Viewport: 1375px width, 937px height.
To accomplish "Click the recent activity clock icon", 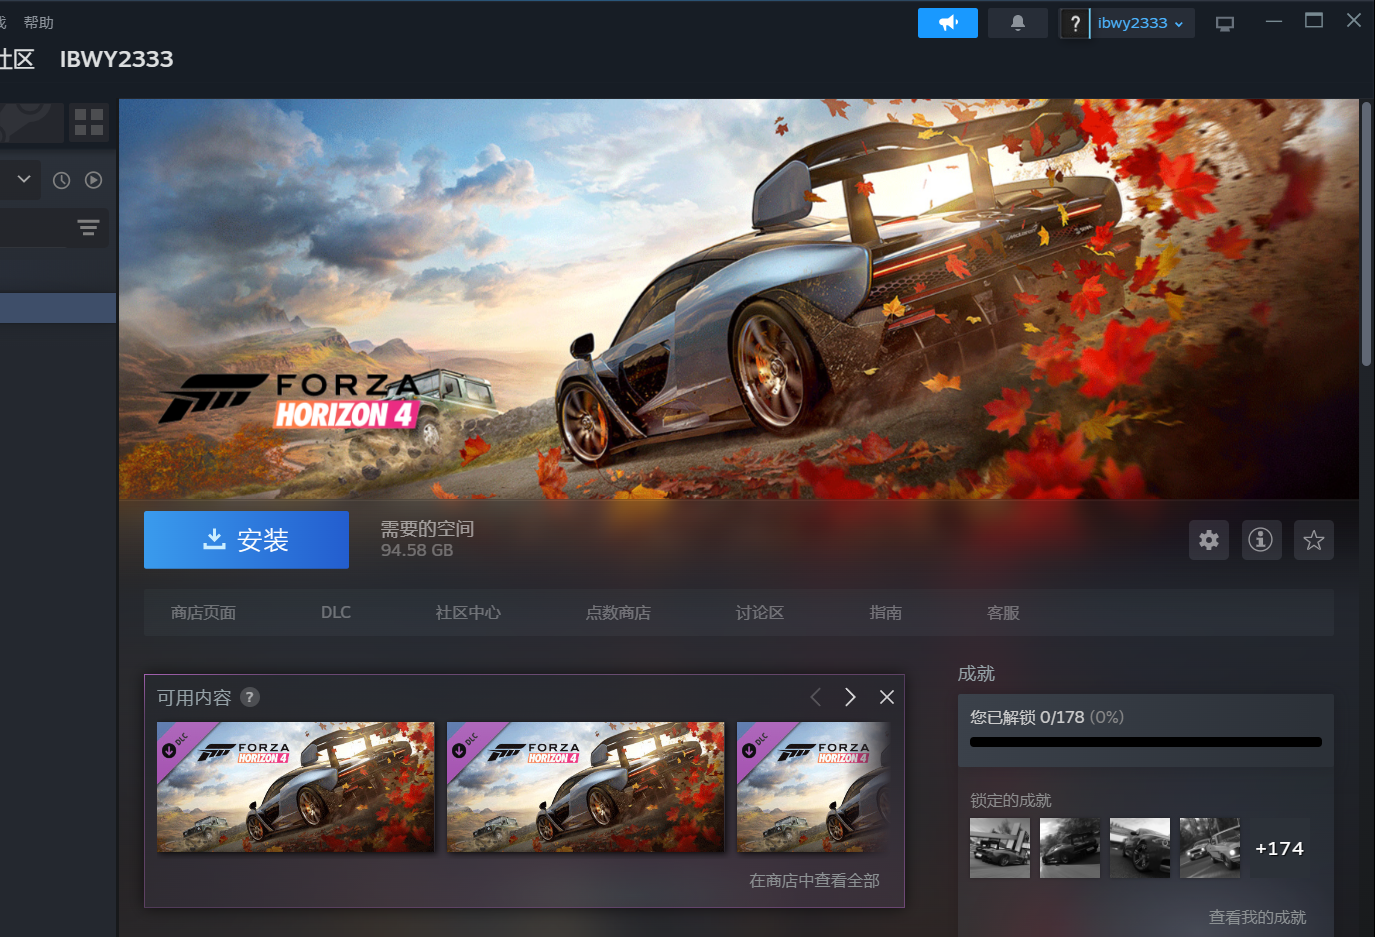I will tap(61, 180).
